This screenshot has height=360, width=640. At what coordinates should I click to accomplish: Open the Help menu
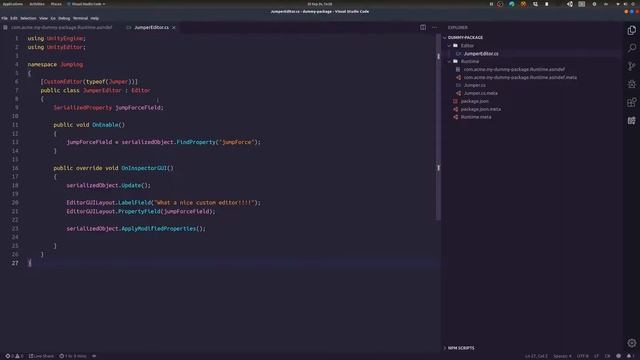(95, 18)
